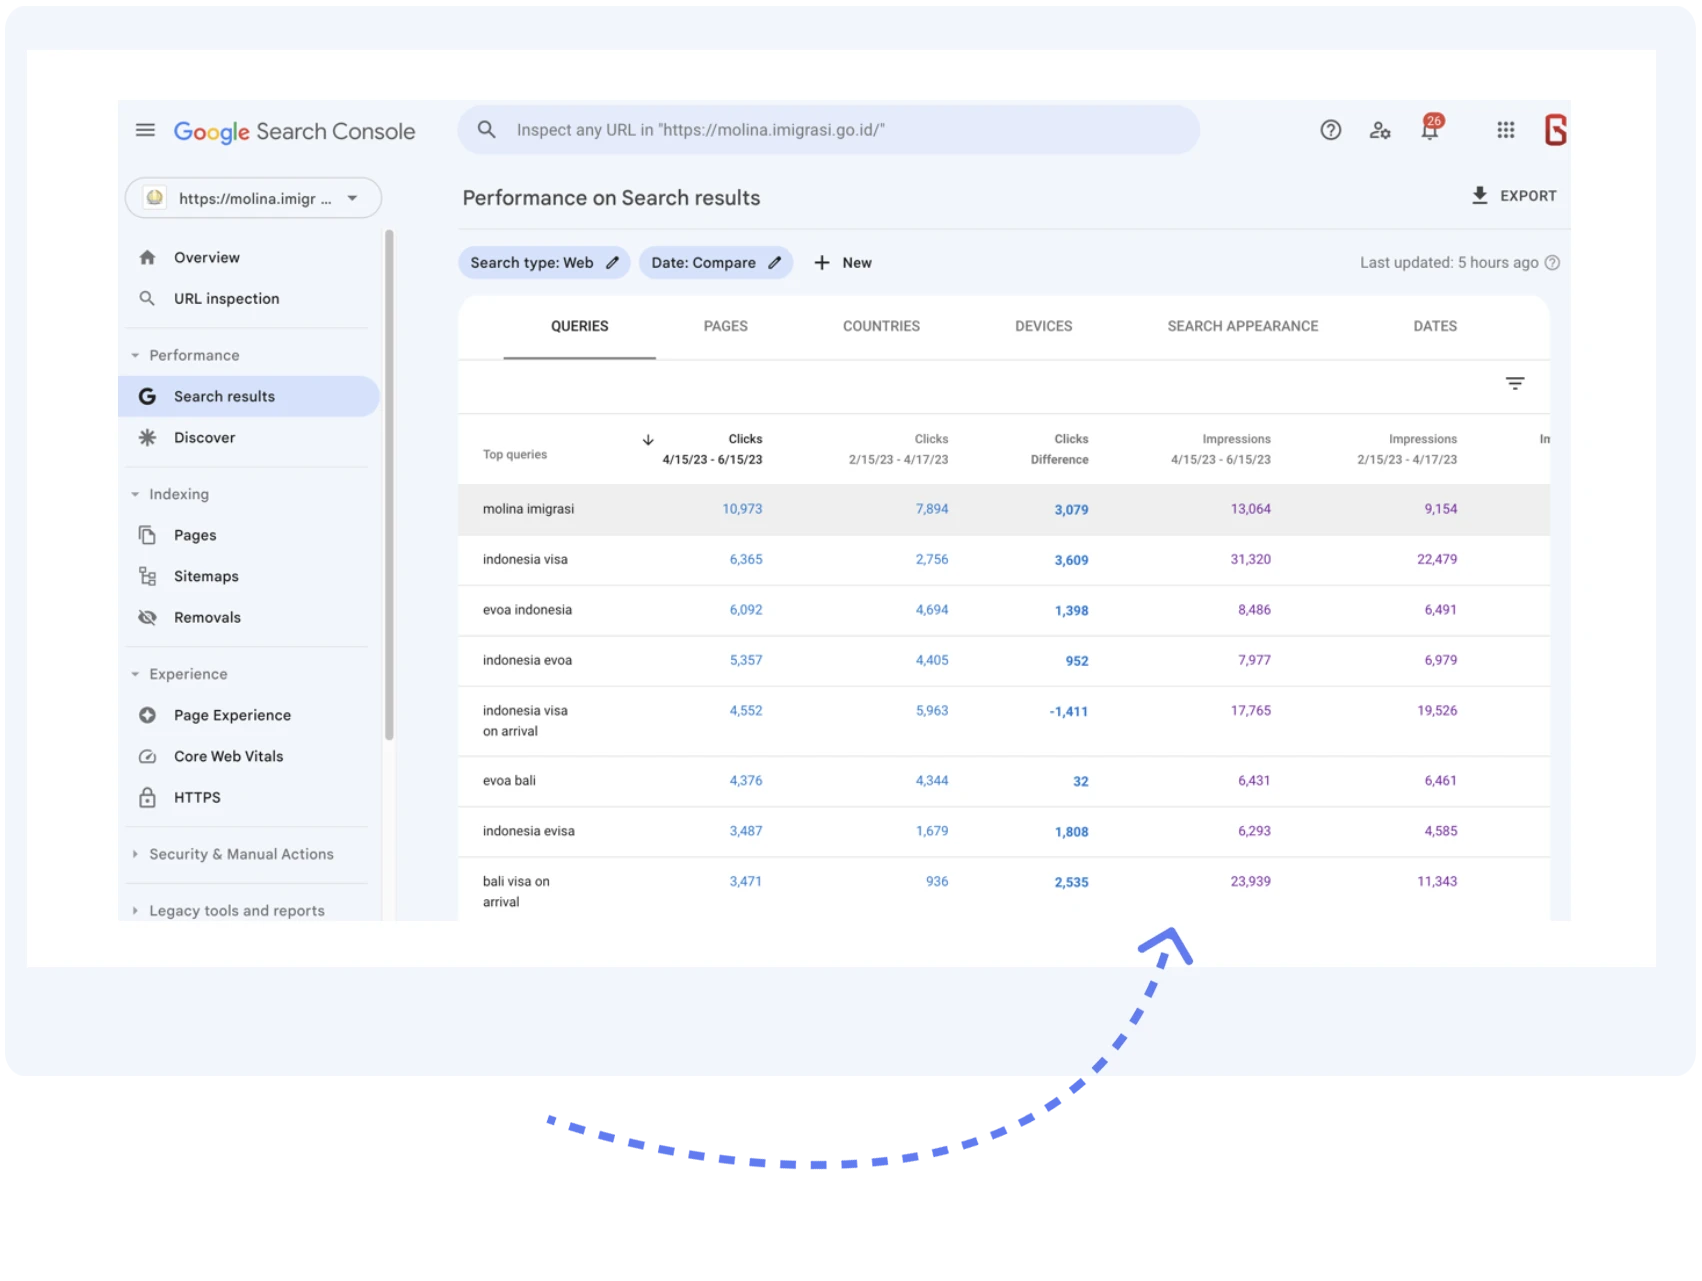Select the 'indonesia evisa' query row

point(1004,831)
